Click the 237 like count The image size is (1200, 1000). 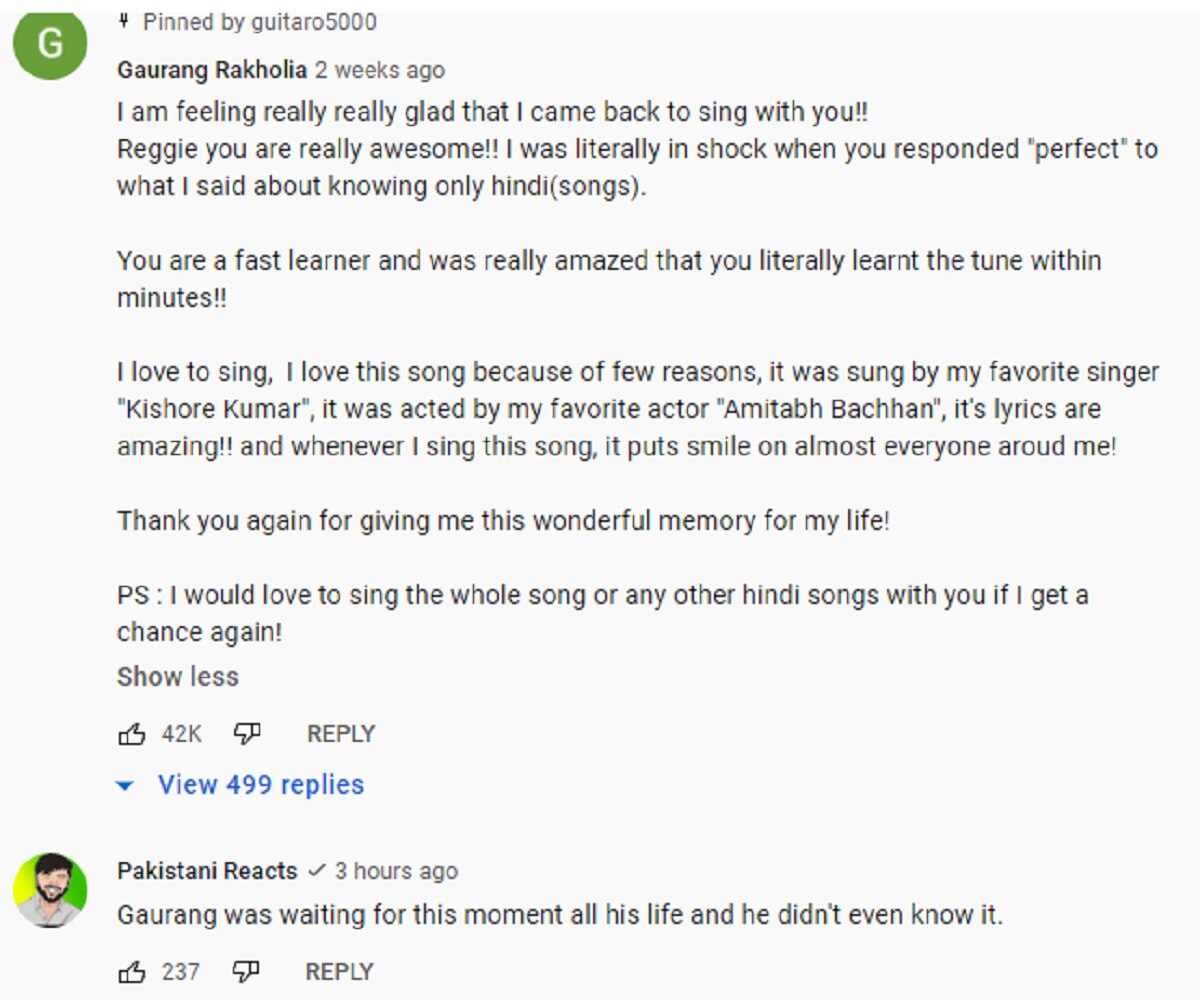pos(181,971)
